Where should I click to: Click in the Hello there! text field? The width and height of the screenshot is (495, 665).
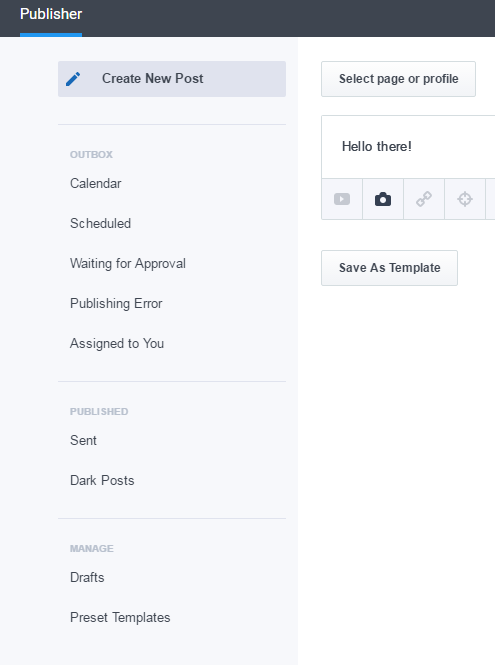pos(408,147)
